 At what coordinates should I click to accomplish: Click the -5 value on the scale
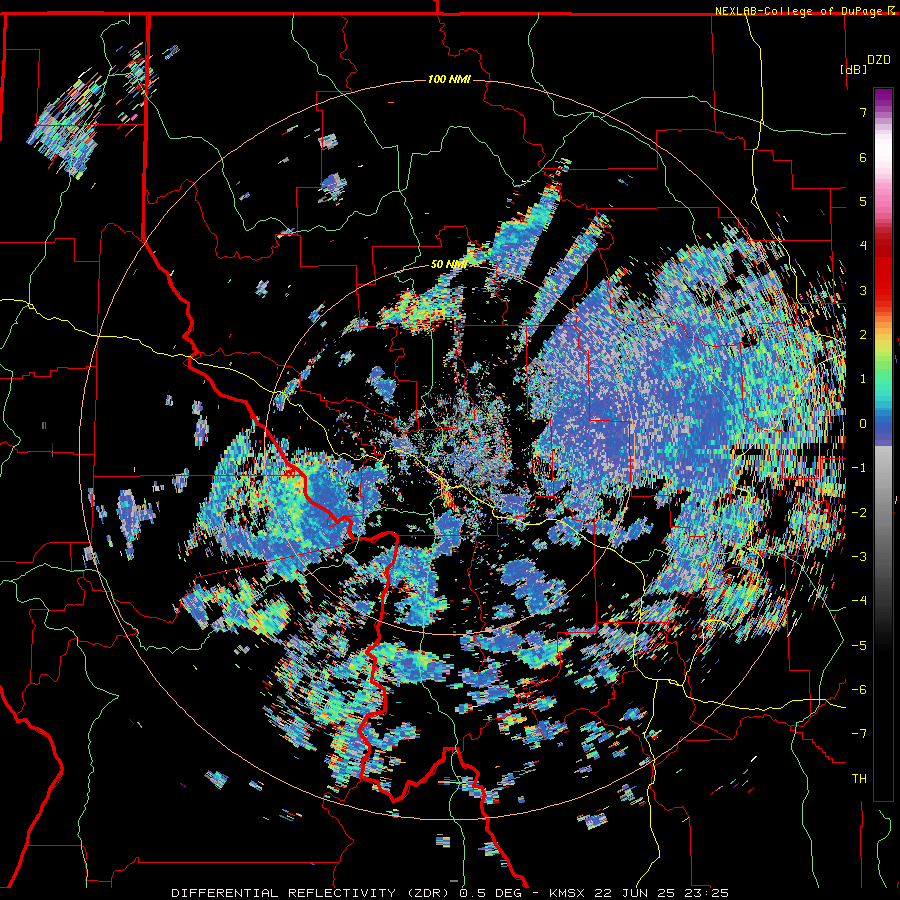[x=859, y=646]
